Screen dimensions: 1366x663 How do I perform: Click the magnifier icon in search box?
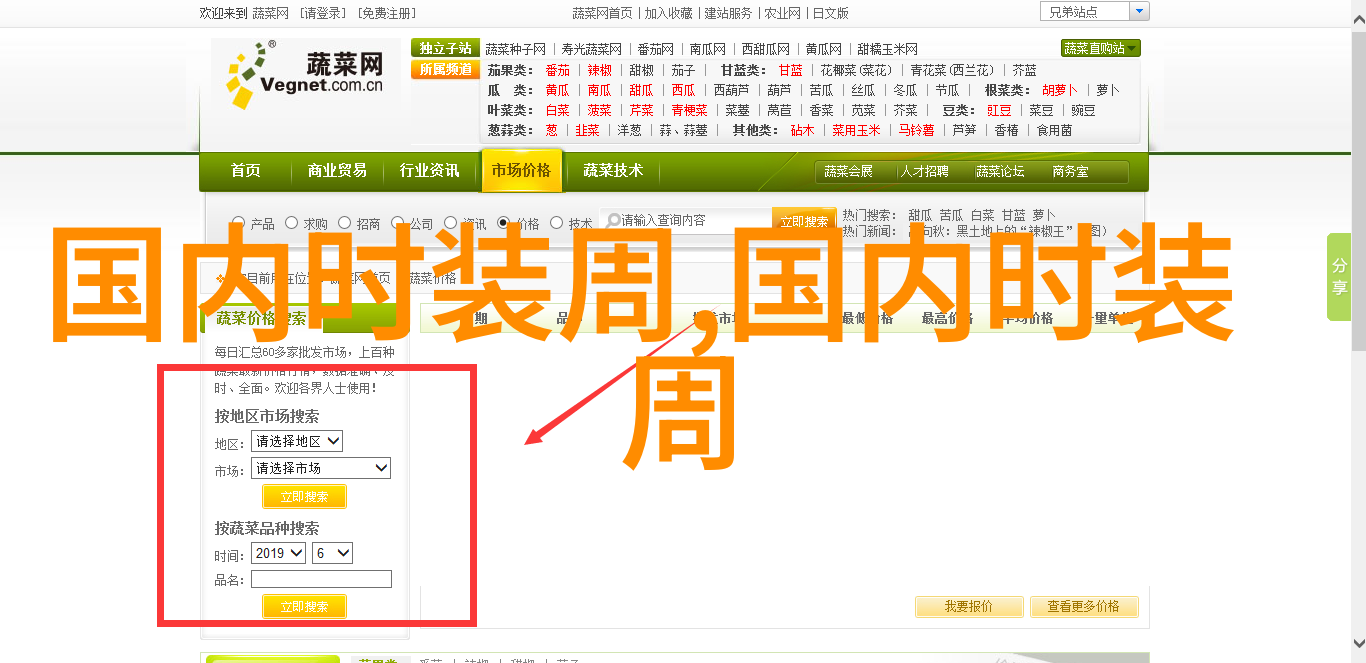pyautogui.click(x=611, y=220)
